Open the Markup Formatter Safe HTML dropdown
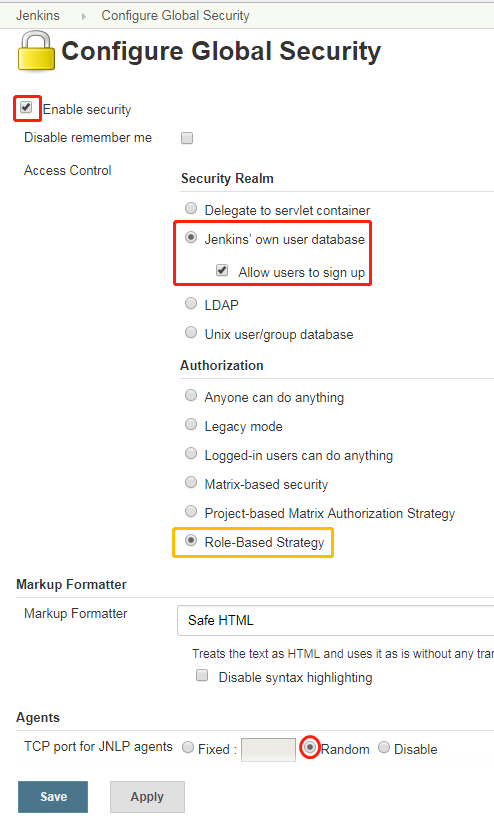The height and width of the screenshot is (822, 494). pos(336,621)
